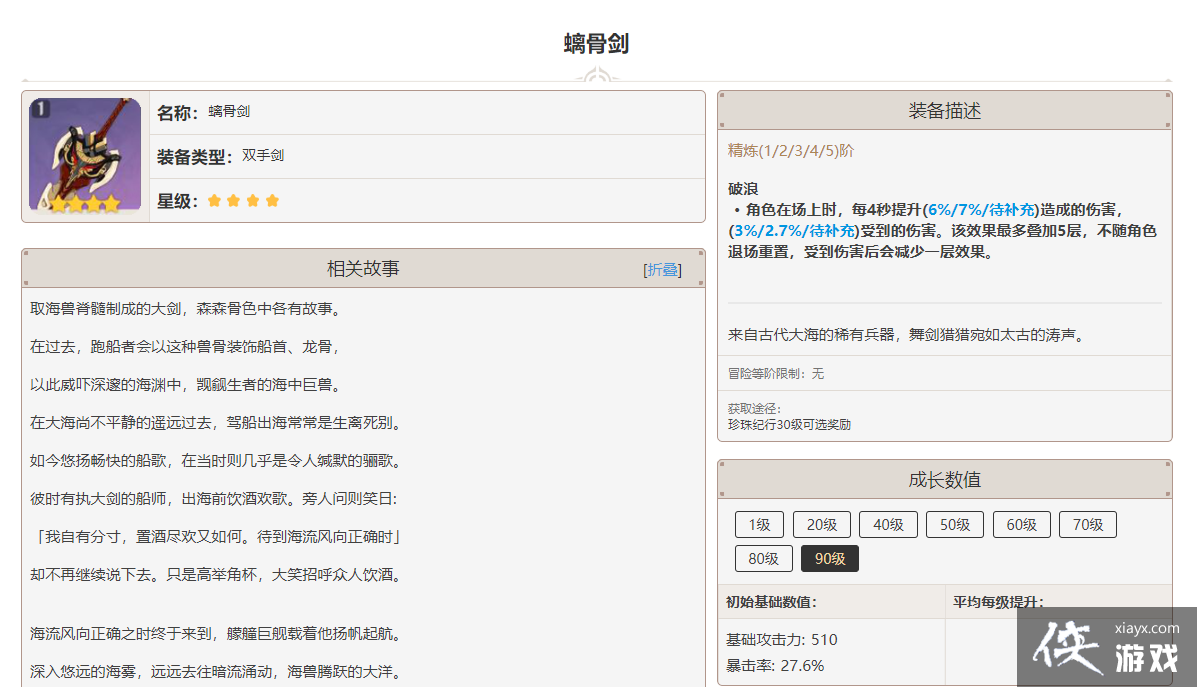
Task: Click the 装备描述 panel header
Action: [944, 111]
